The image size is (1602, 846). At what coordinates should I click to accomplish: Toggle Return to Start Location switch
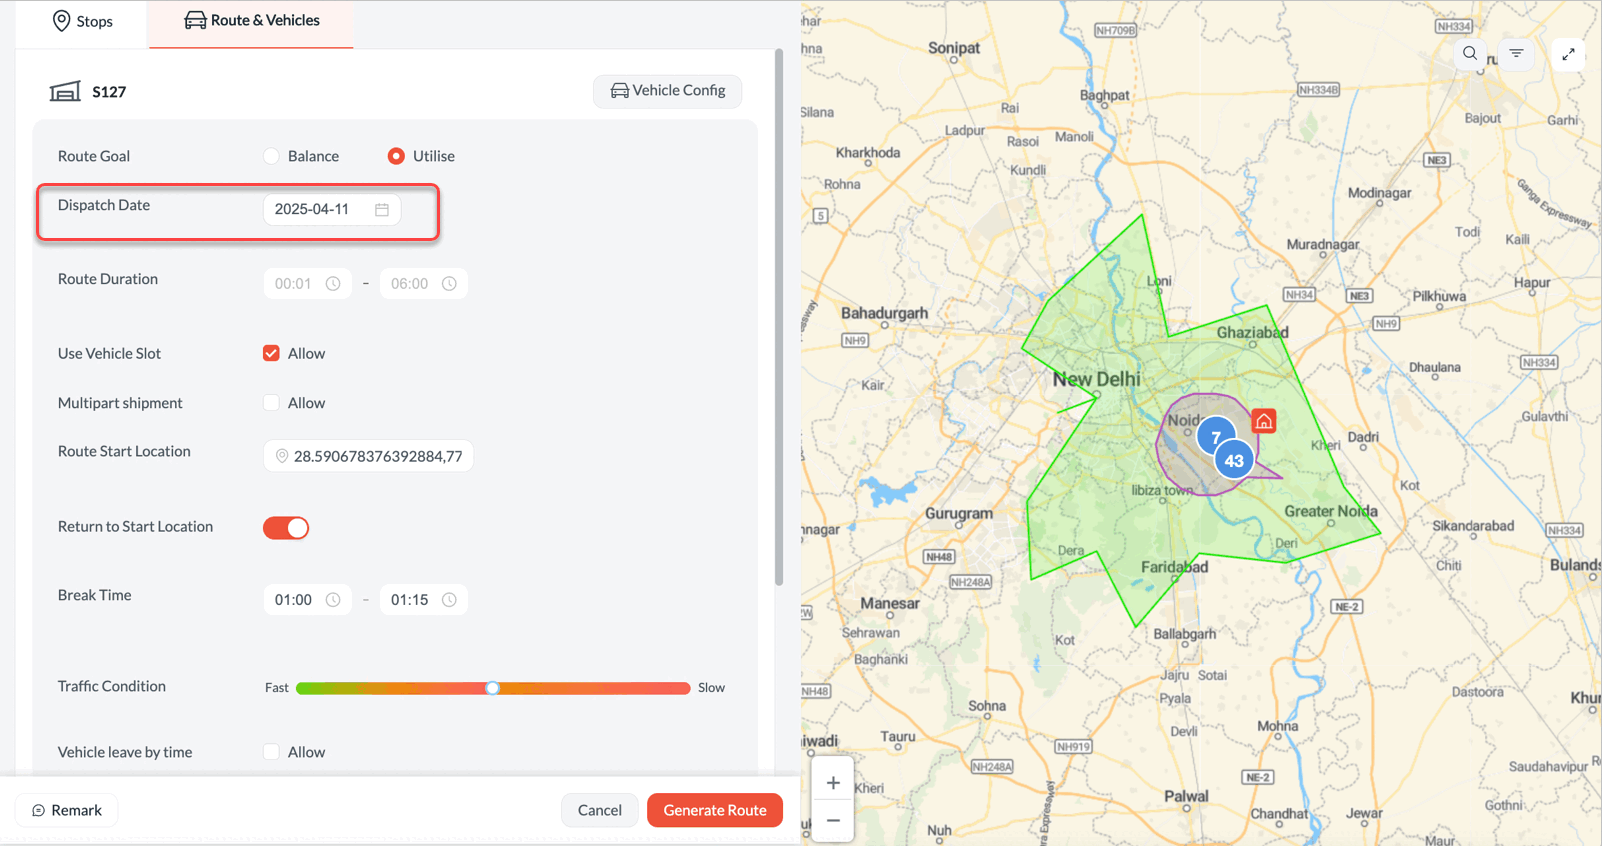[x=286, y=527]
